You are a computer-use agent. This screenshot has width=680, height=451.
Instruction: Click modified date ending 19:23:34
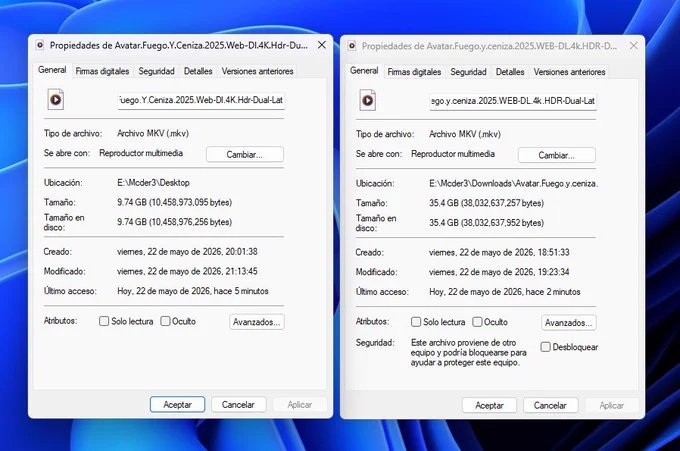click(499, 272)
